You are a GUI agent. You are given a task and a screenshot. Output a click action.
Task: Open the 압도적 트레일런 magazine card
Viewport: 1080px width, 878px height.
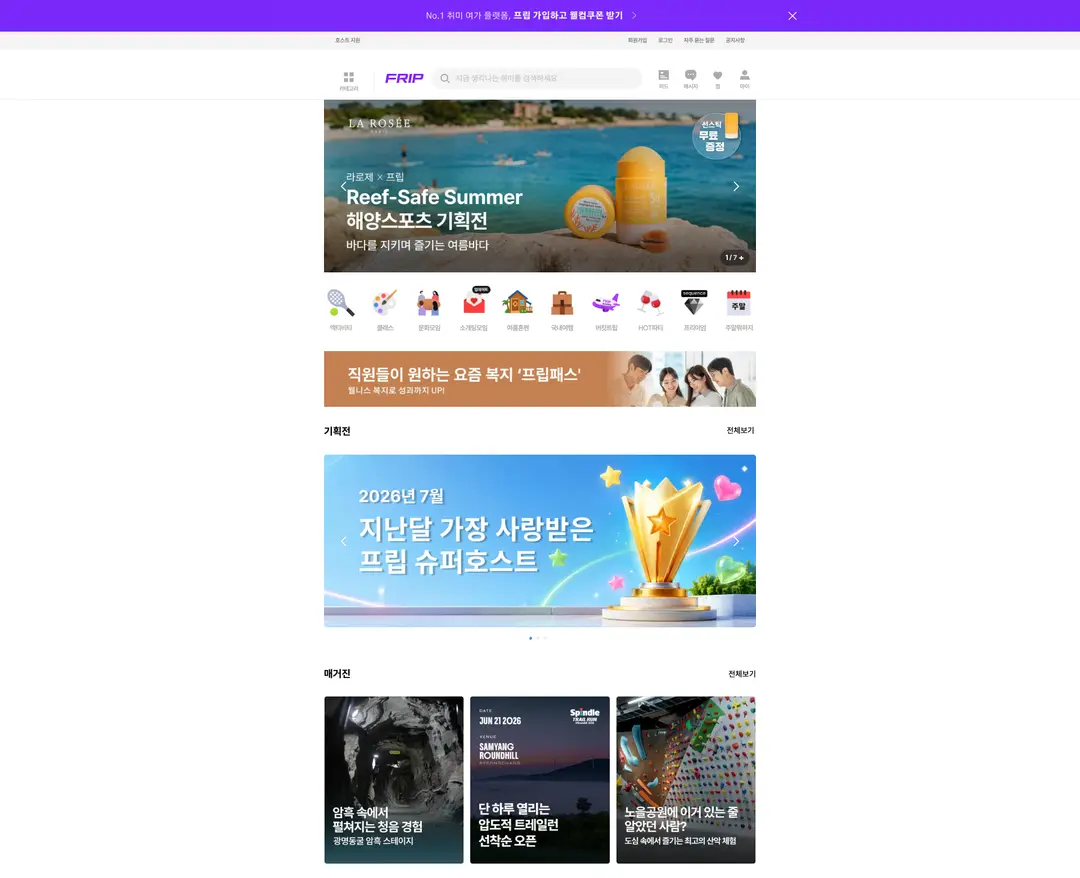pos(540,780)
